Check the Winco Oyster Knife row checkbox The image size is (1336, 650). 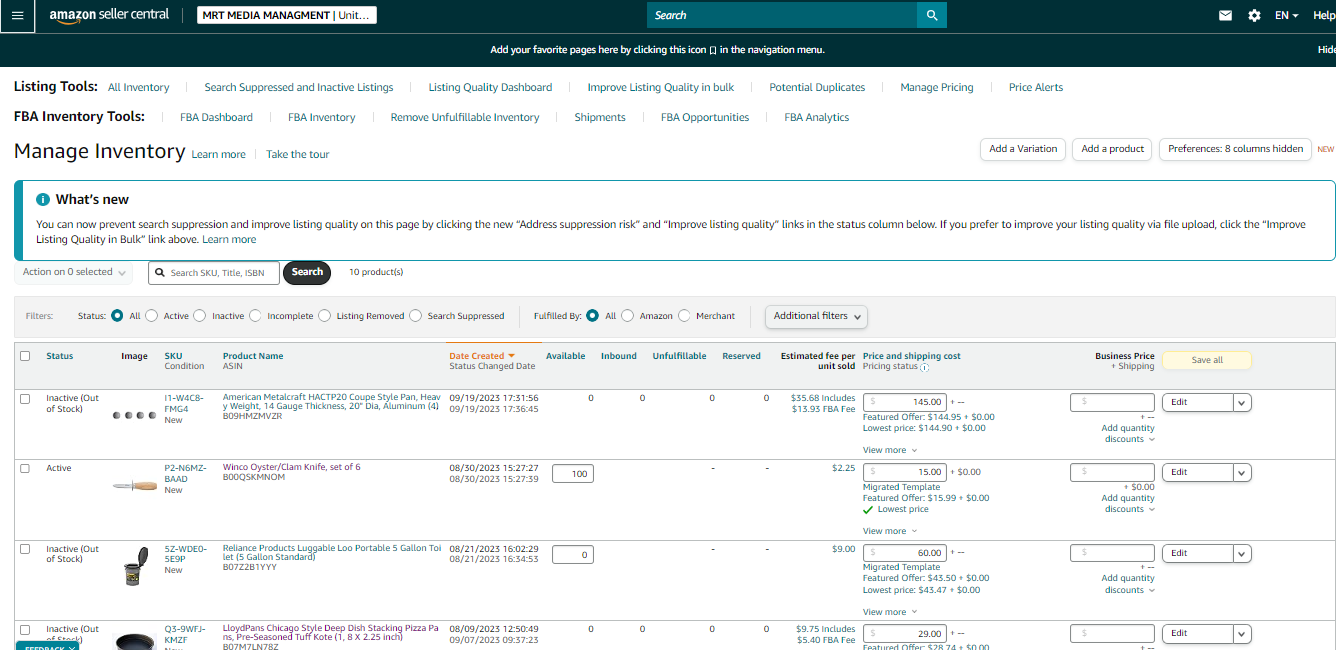[x=25, y=468]
